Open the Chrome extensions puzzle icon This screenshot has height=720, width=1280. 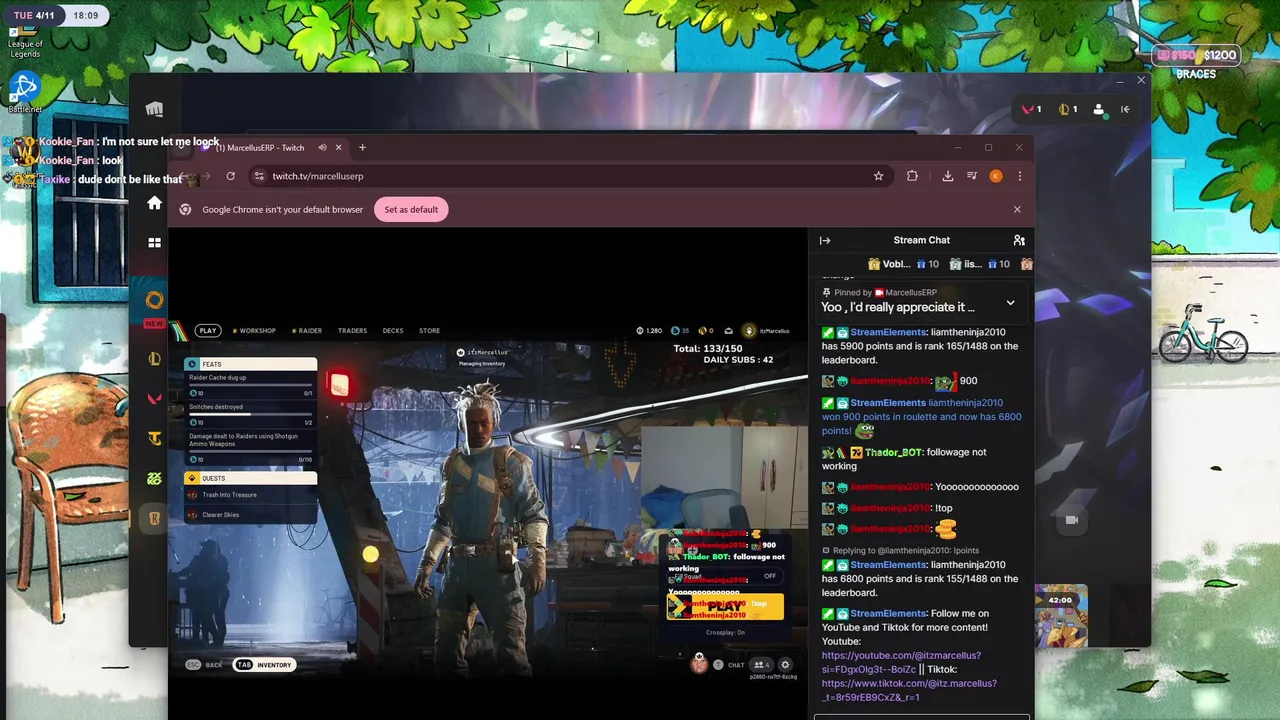(912, 176)
